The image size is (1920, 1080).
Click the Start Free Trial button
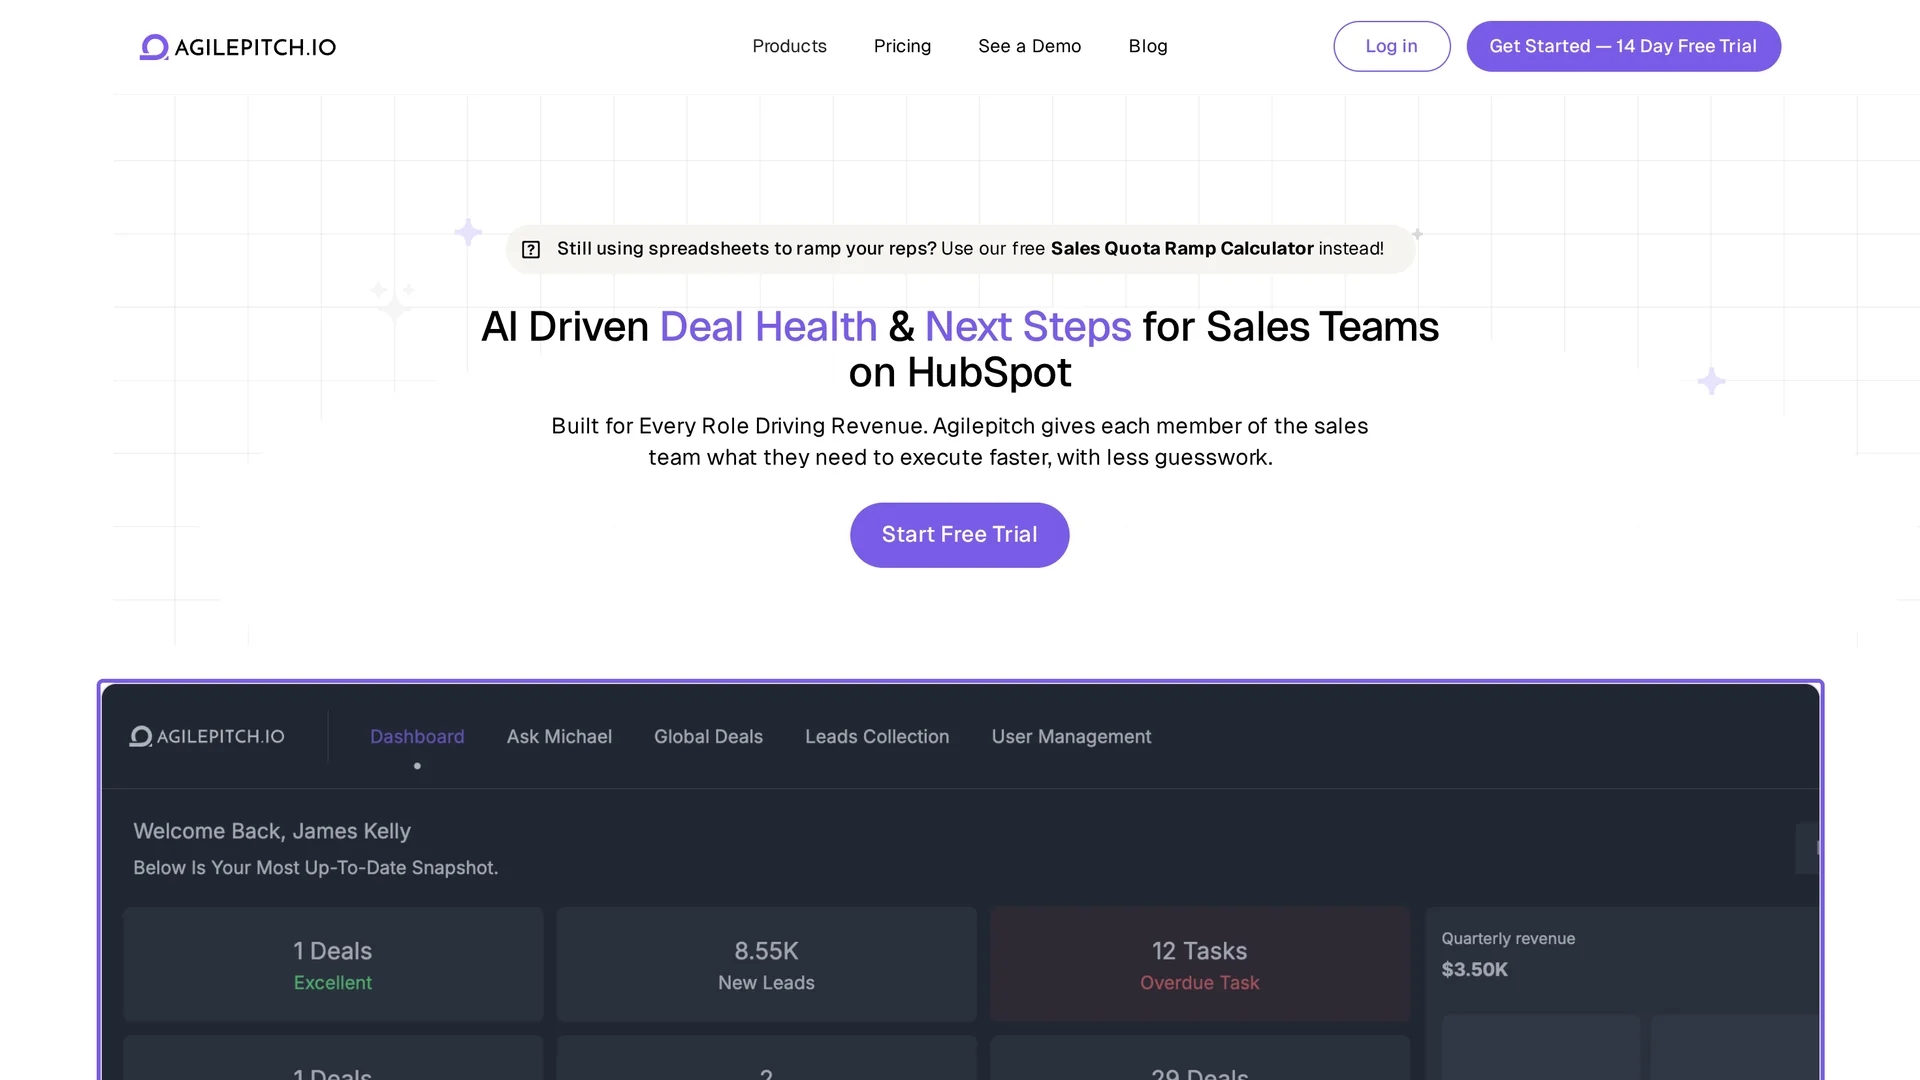[x=959, y=535]
